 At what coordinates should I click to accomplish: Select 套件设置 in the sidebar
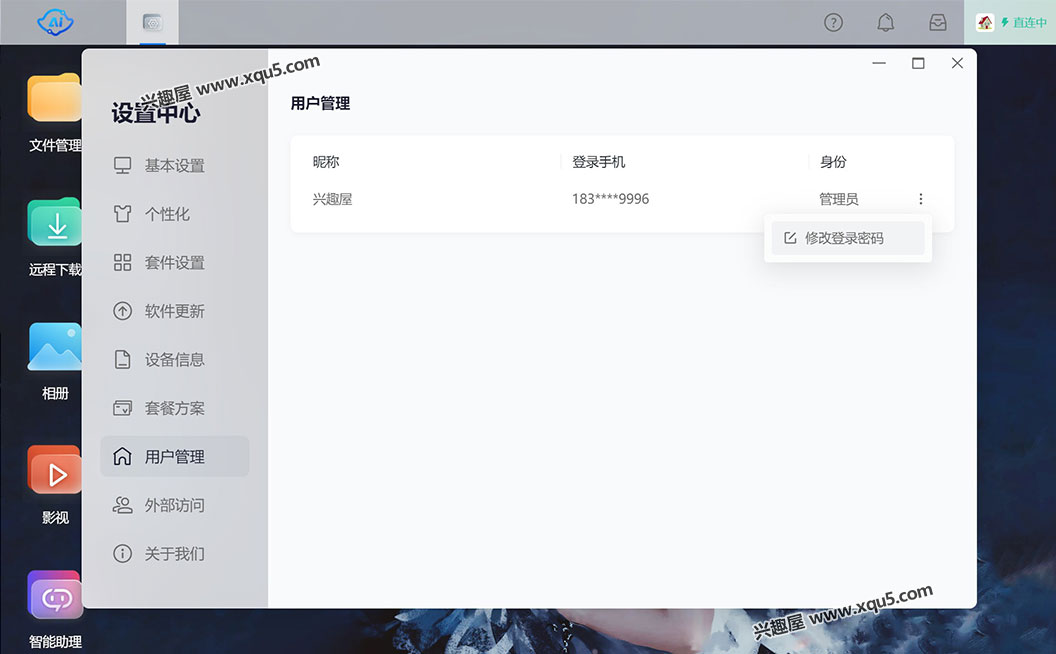[x=174, y=263]
